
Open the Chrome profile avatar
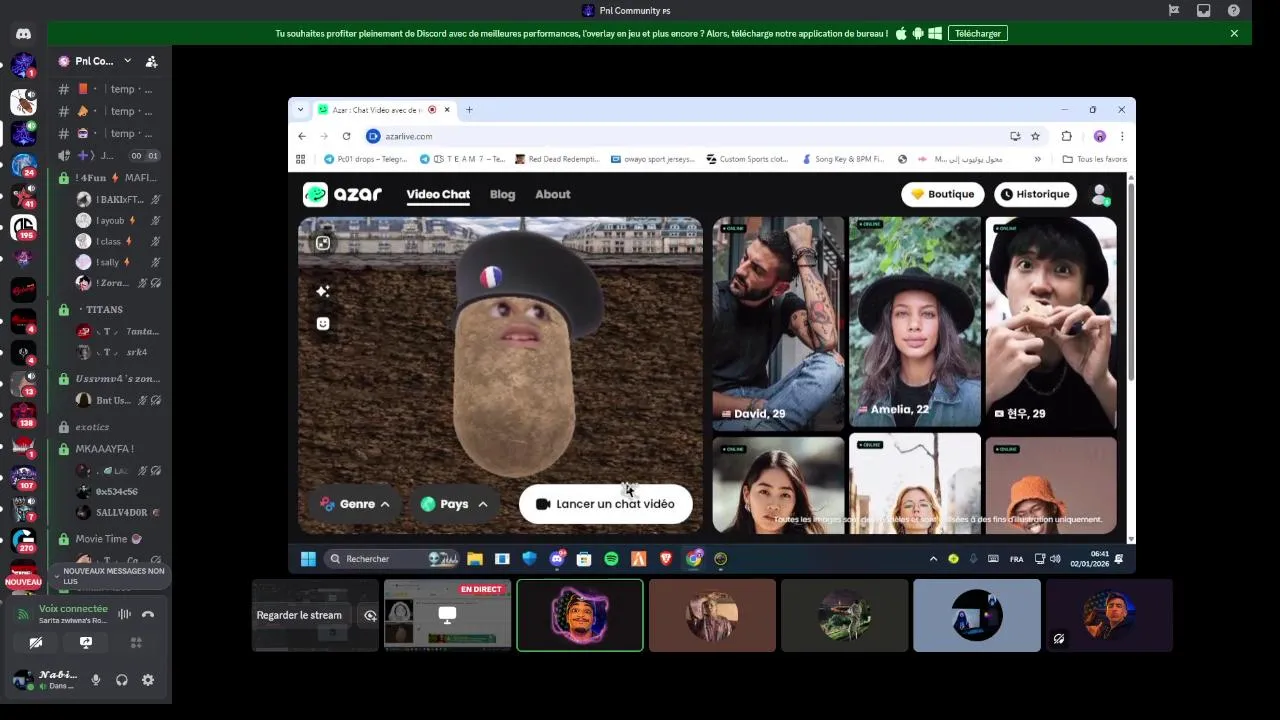[1099, 136]
